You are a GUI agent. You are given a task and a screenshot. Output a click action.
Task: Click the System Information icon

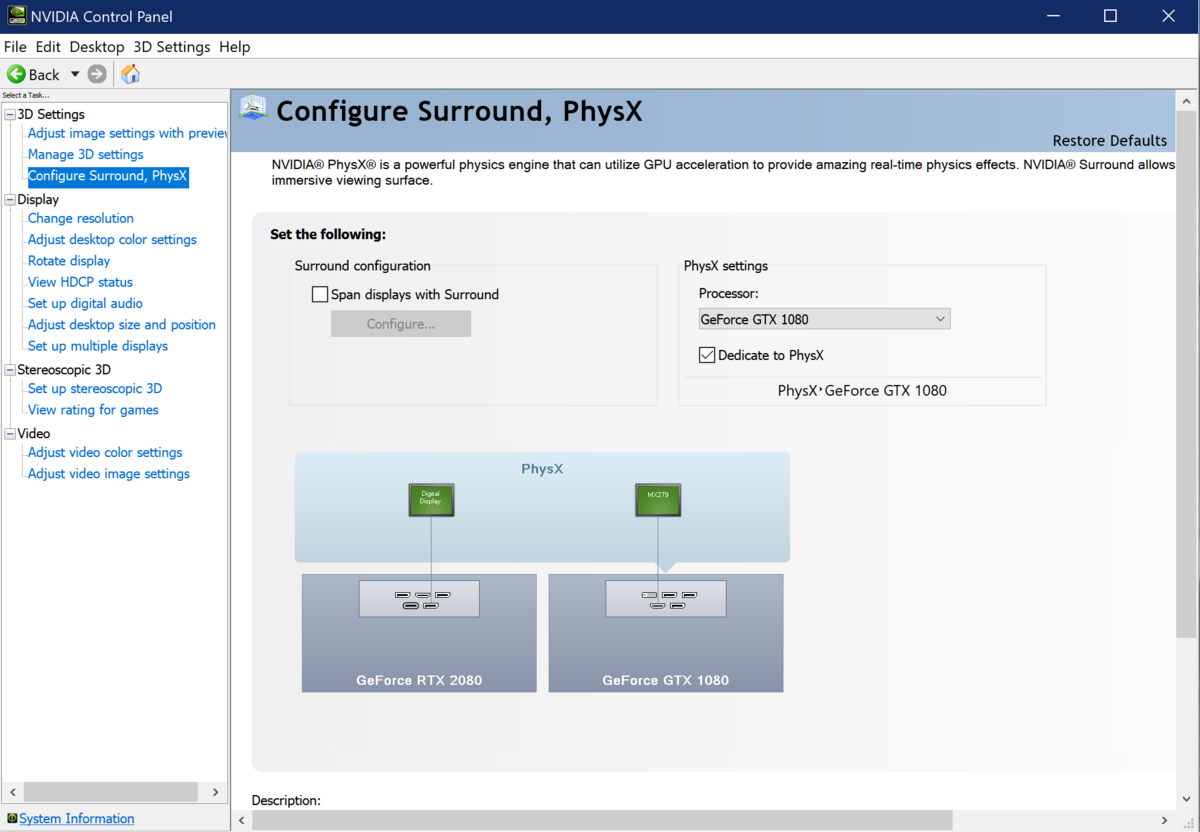click(x=12, y=818)
